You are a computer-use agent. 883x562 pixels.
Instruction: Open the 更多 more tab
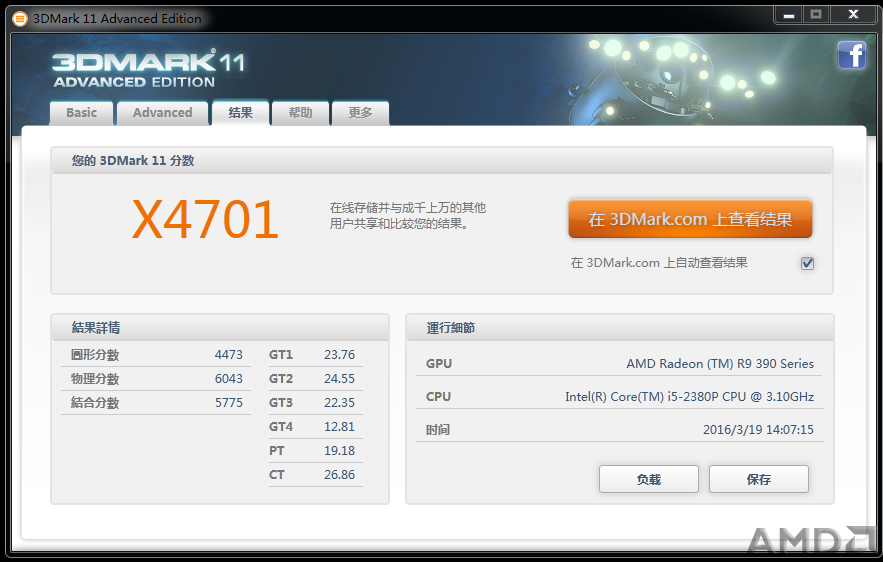coord(360,113)
